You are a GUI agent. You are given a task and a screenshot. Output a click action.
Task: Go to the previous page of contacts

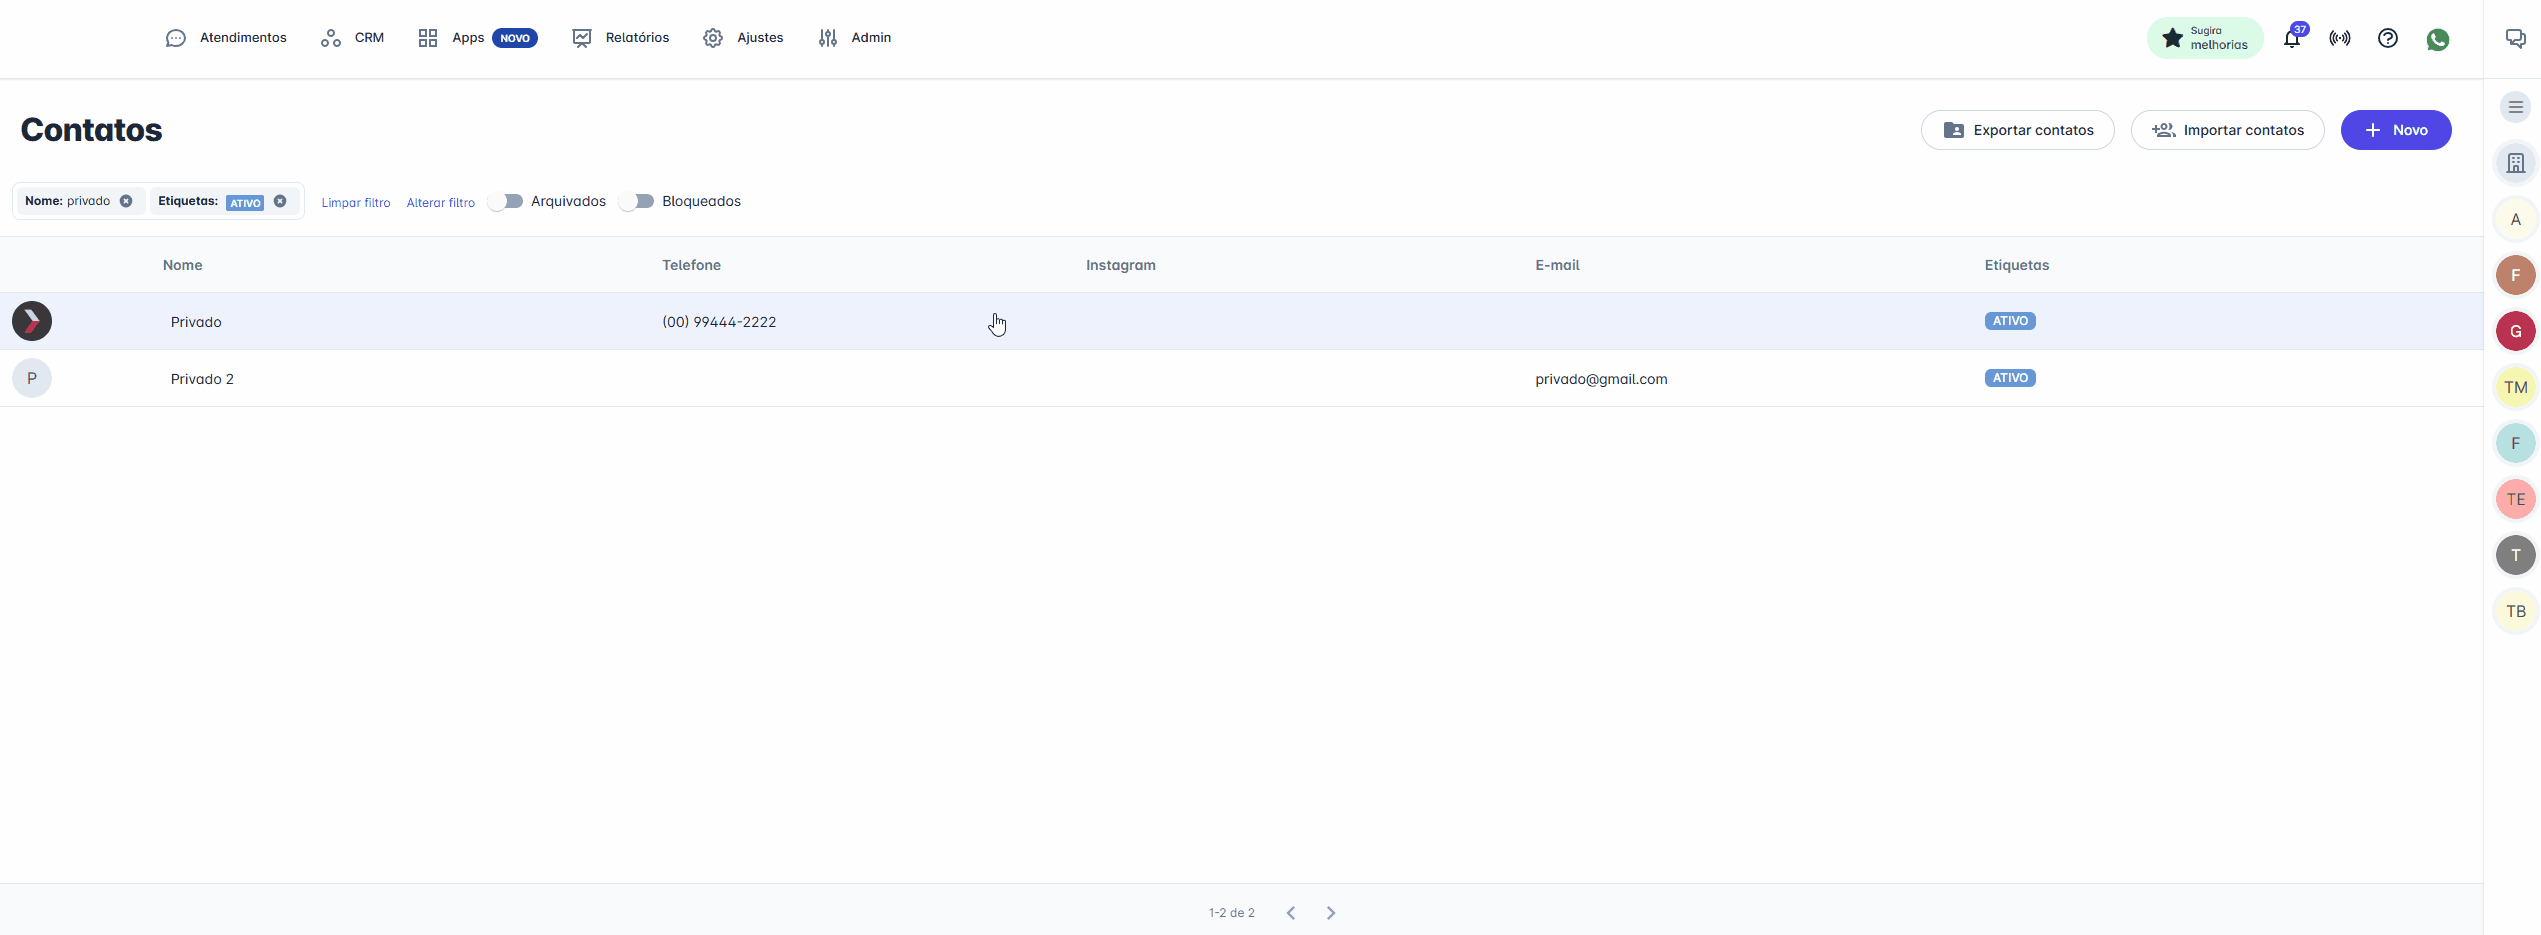1291,913
